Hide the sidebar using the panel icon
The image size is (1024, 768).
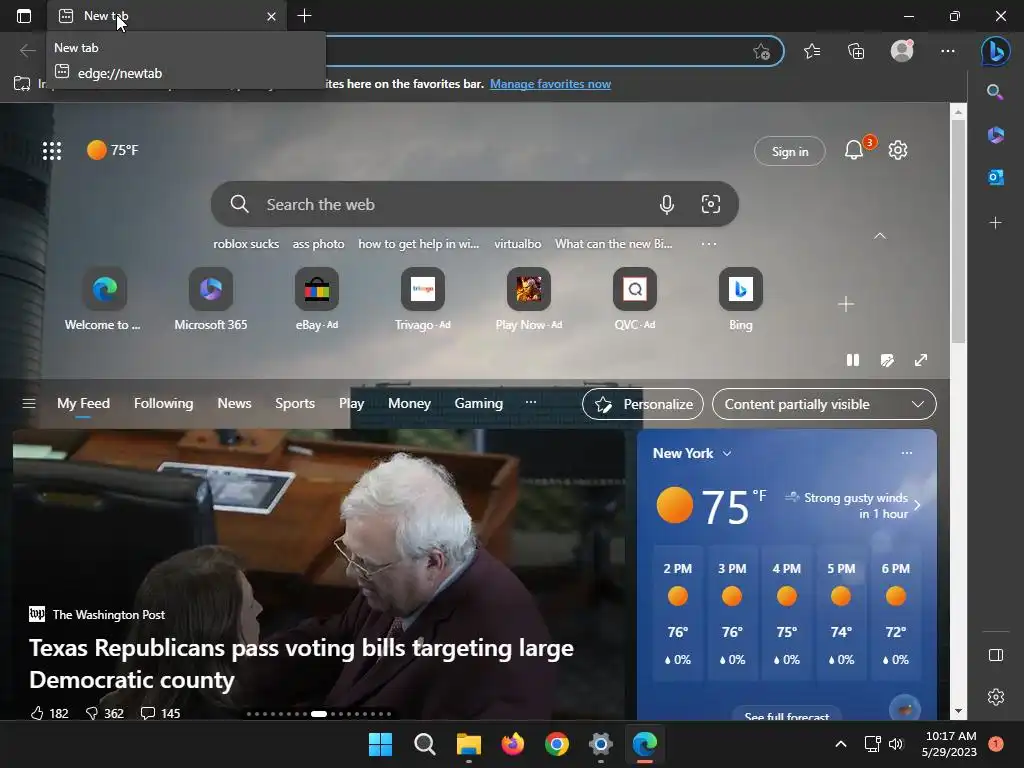pyautogui.click(x=995, y=655)
